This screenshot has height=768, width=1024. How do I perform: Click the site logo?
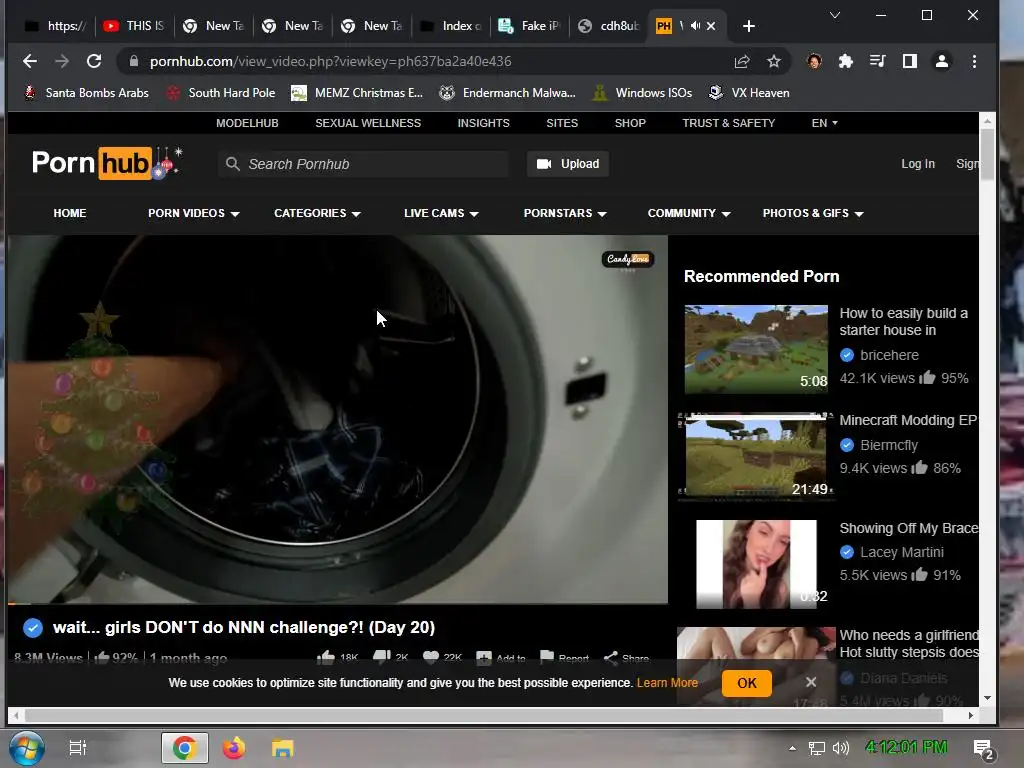pyautogui.click(x=106, y=163)
